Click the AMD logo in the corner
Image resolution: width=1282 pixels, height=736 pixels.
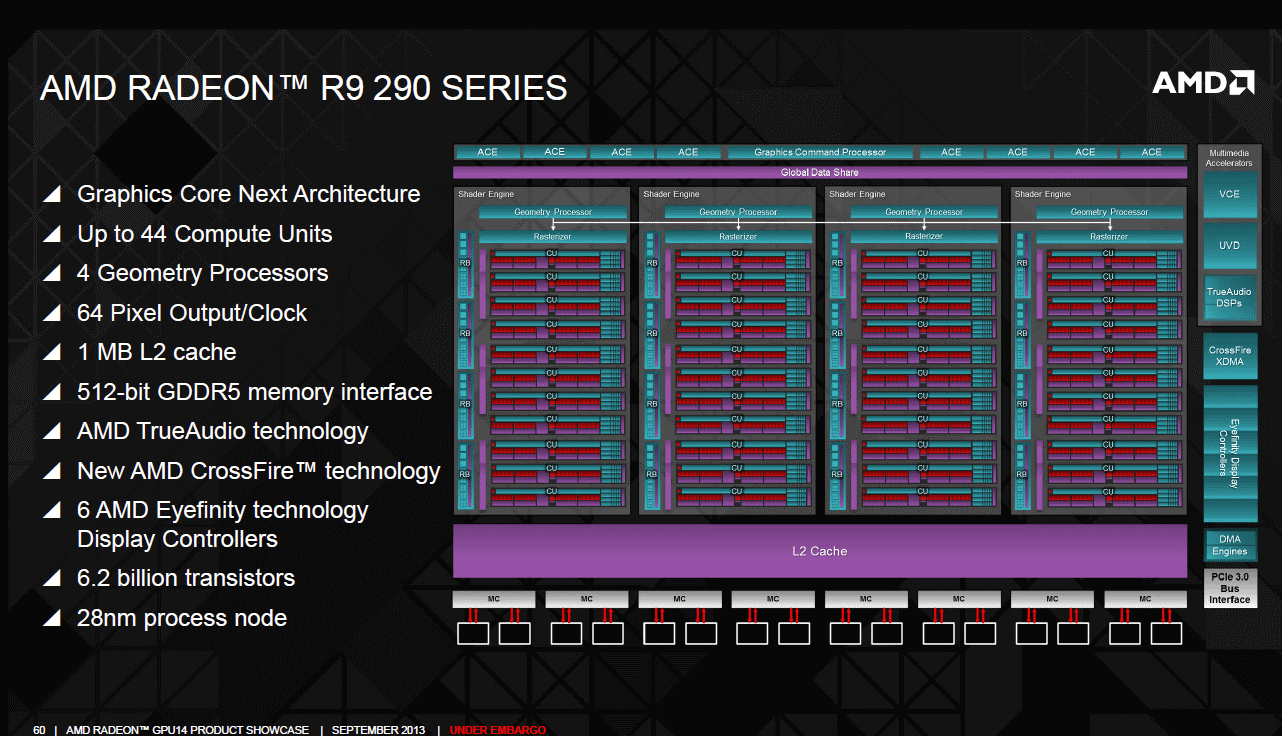(x=1203, y=82)
